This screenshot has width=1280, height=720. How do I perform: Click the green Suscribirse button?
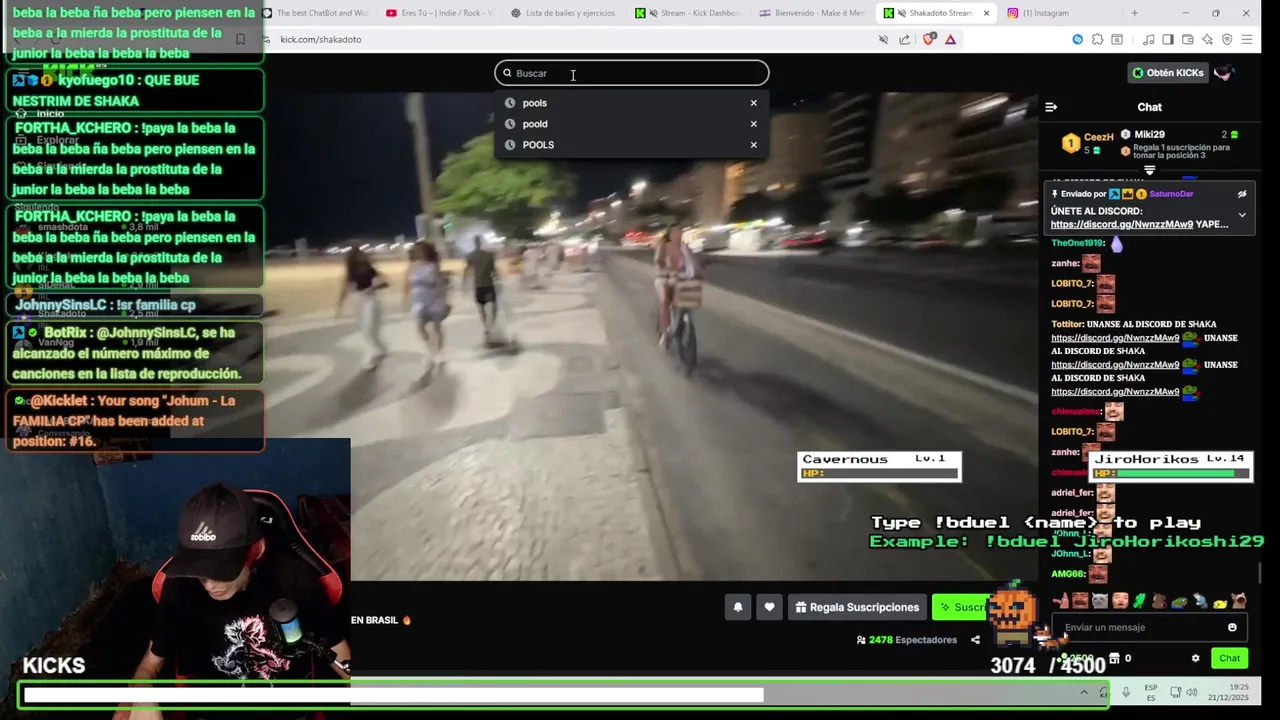(962, 607)
